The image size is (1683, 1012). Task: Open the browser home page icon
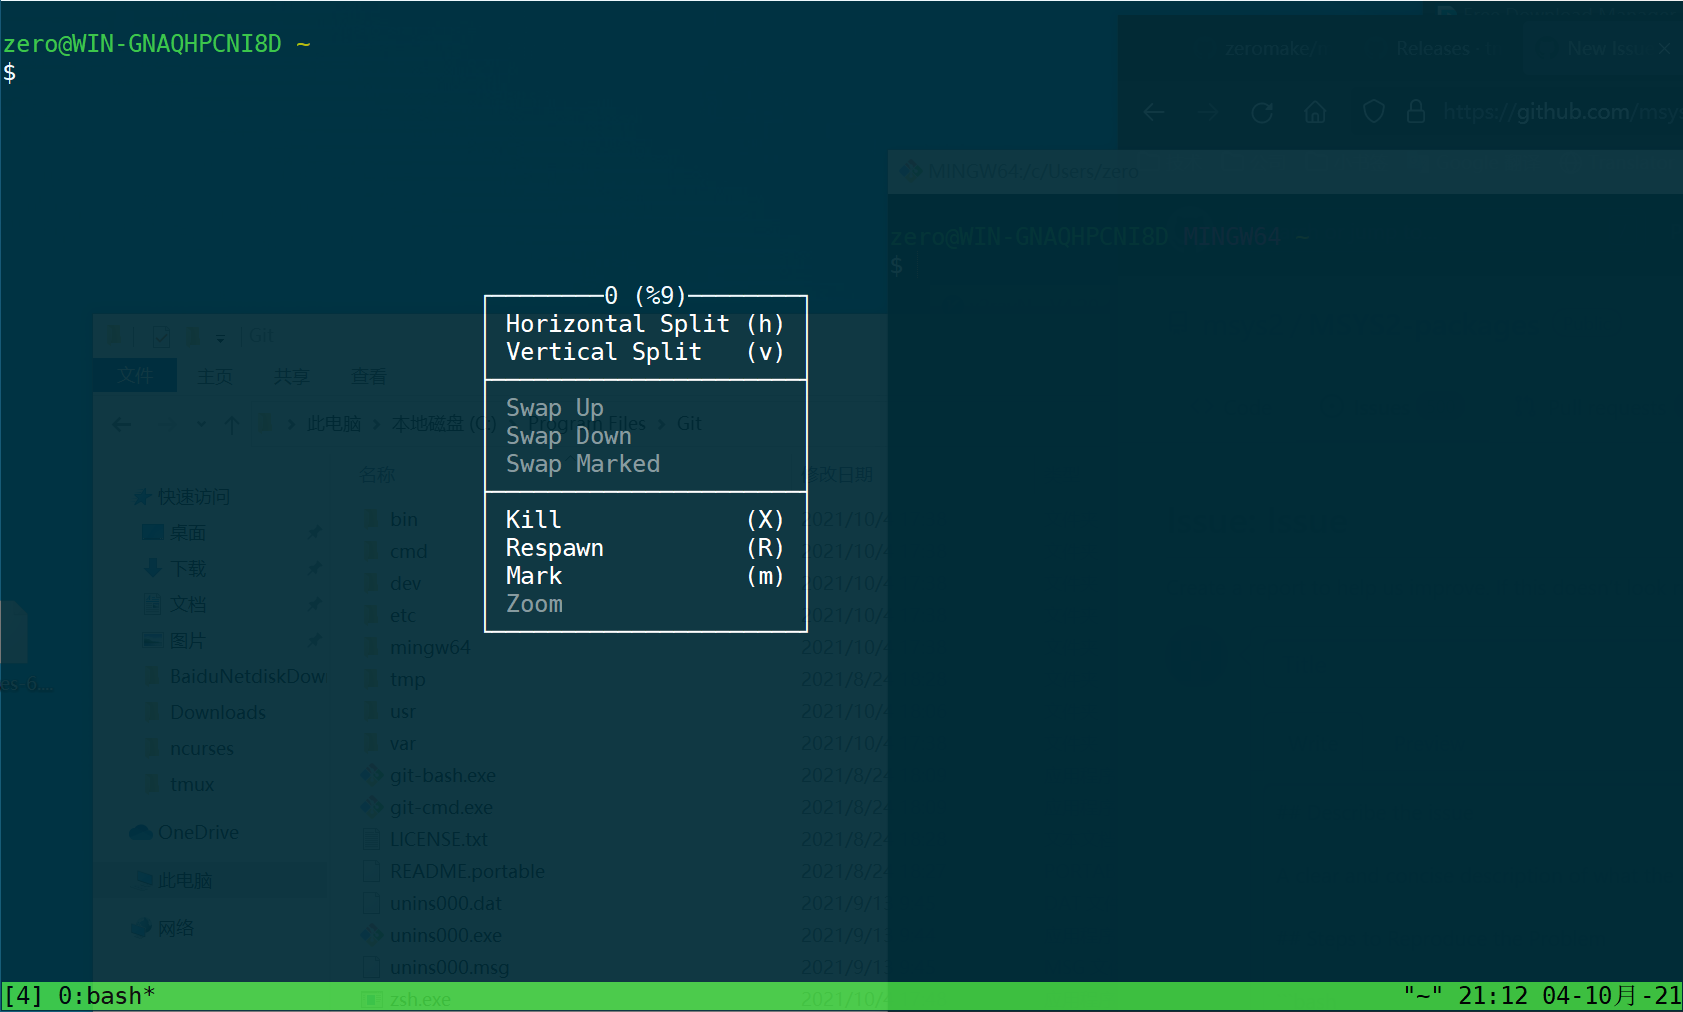click(1315, 111)
